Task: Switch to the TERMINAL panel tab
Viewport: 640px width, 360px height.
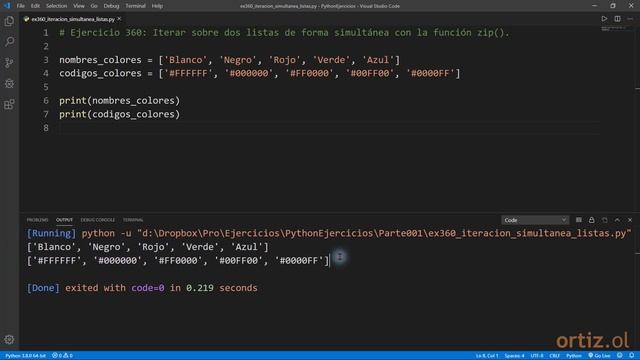Action: click(133, 220)
